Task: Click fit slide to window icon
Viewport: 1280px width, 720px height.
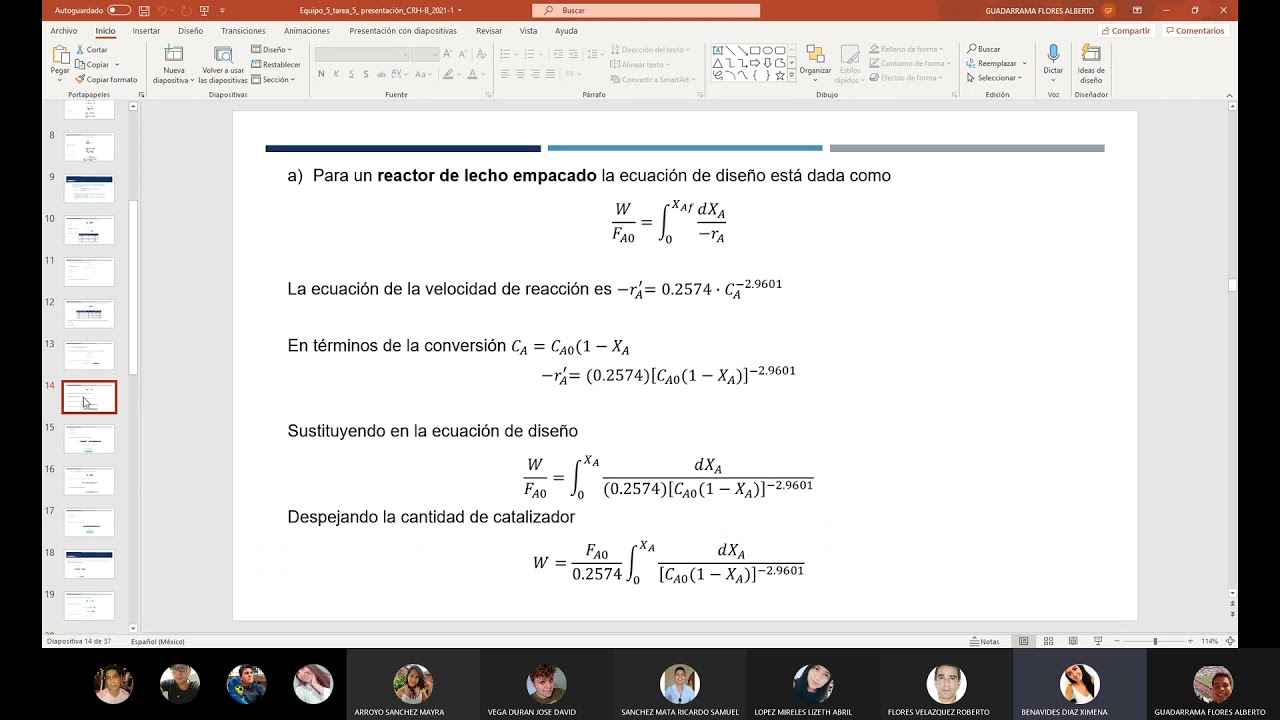Action: point(1230,641)
